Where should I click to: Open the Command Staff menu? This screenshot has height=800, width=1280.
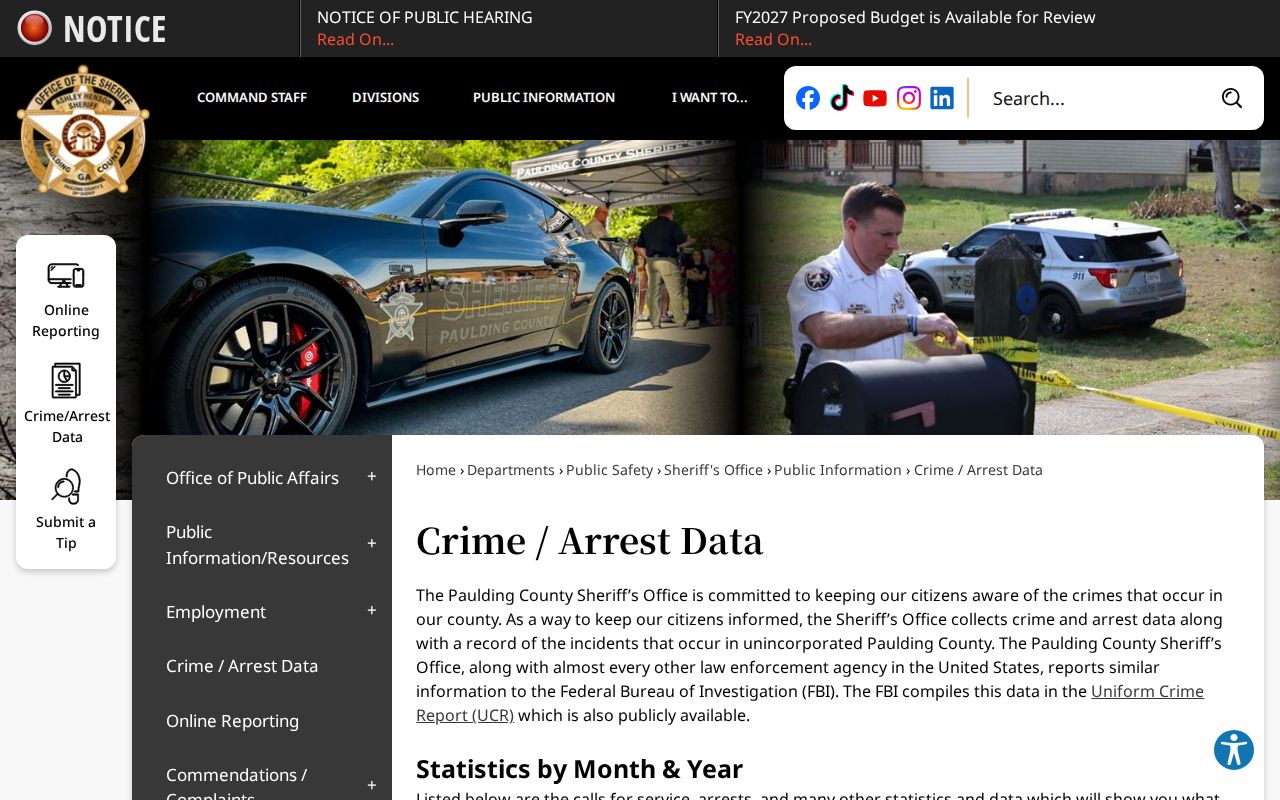252,98
